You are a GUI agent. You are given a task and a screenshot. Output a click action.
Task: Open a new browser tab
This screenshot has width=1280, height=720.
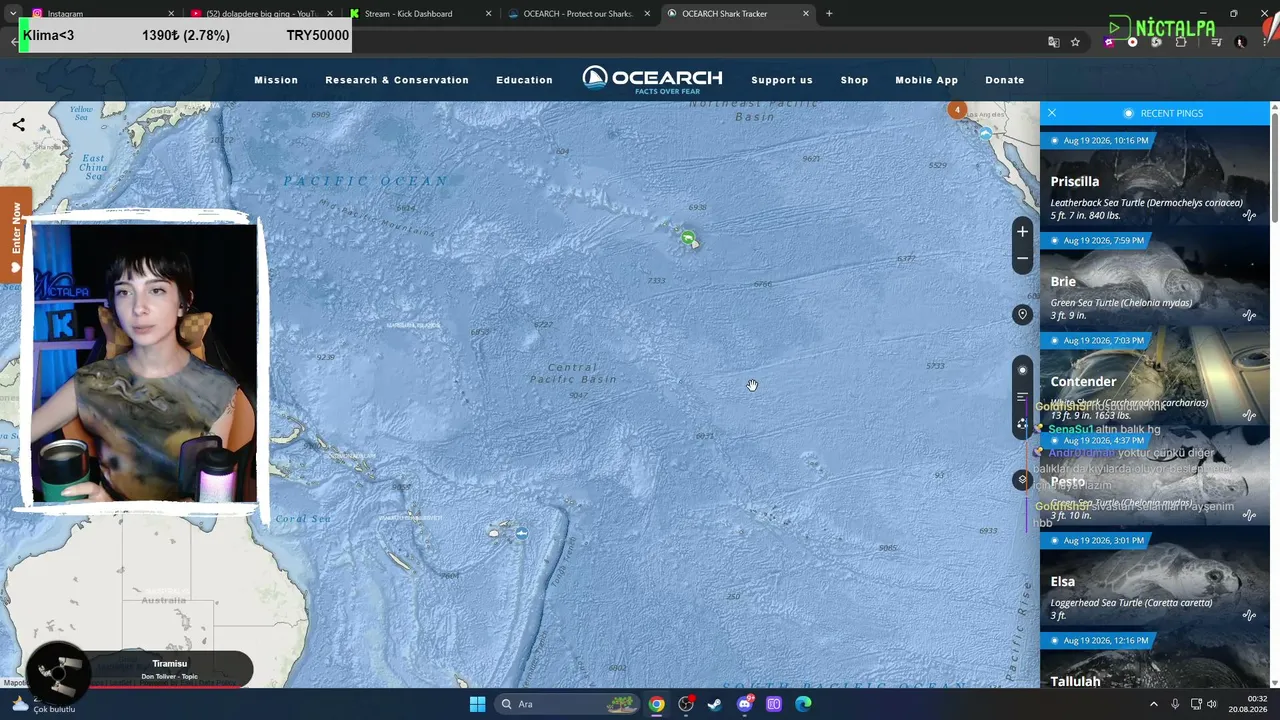[829, 13]
